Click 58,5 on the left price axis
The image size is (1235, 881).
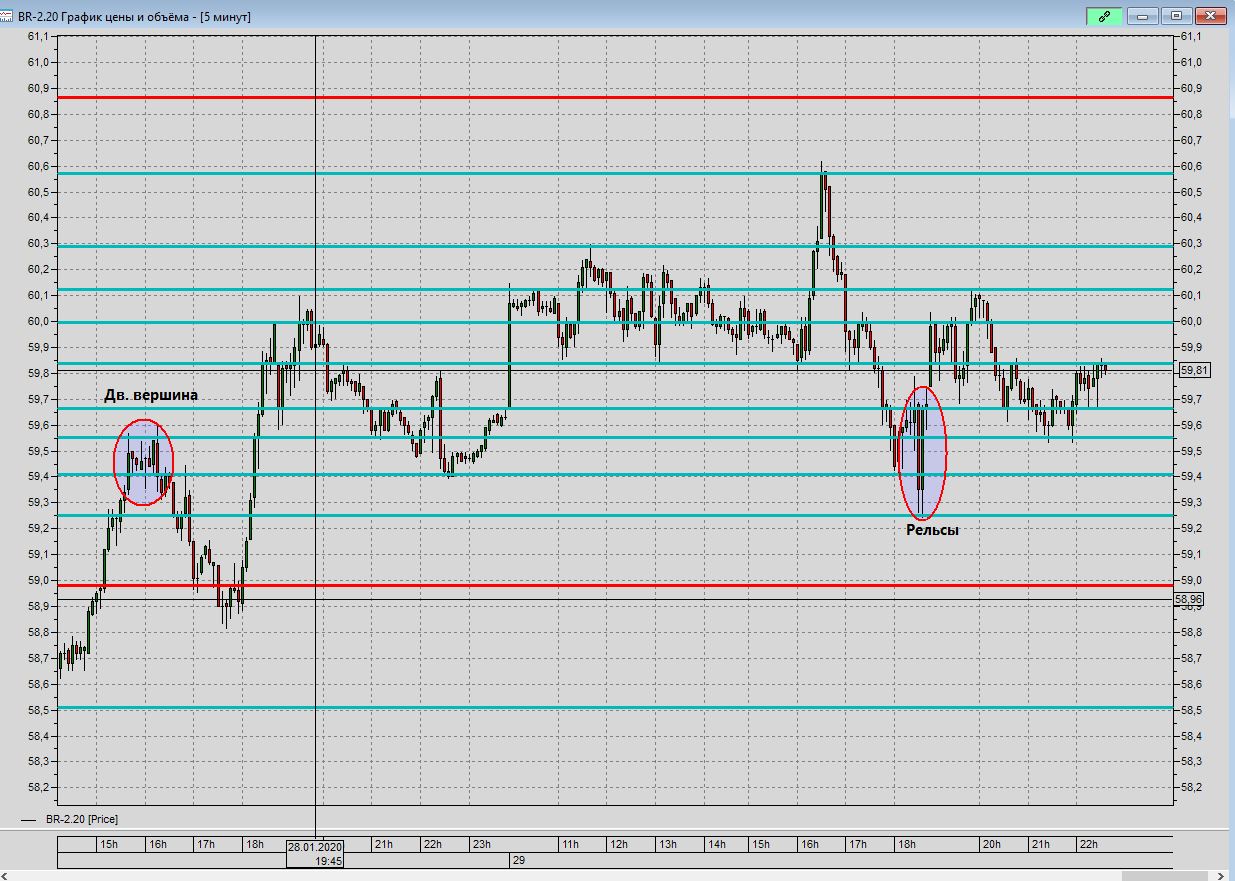(x=38, y=710)
